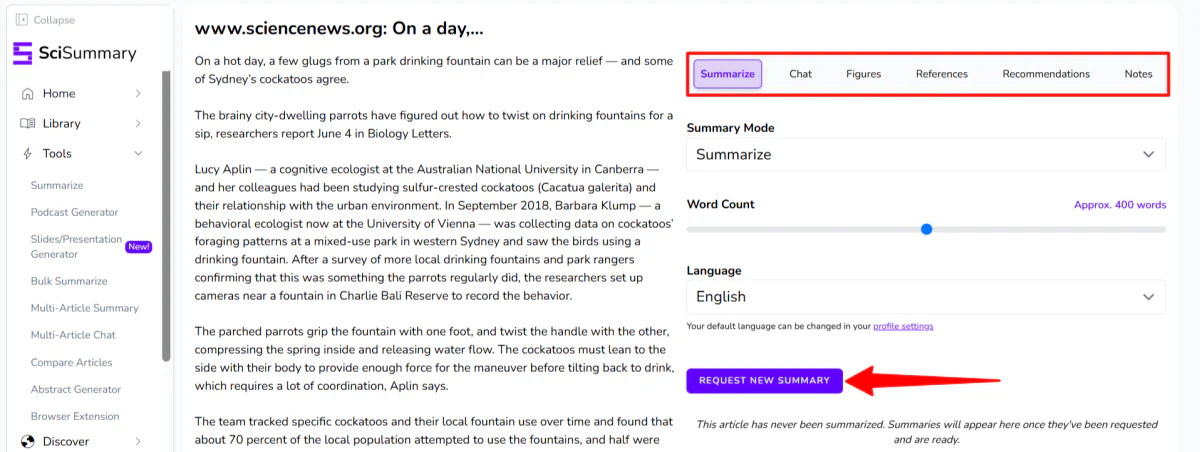Collapse the Tools section chevron
This screenshot has width=1200, height=452.
click(x=138, y=154)
